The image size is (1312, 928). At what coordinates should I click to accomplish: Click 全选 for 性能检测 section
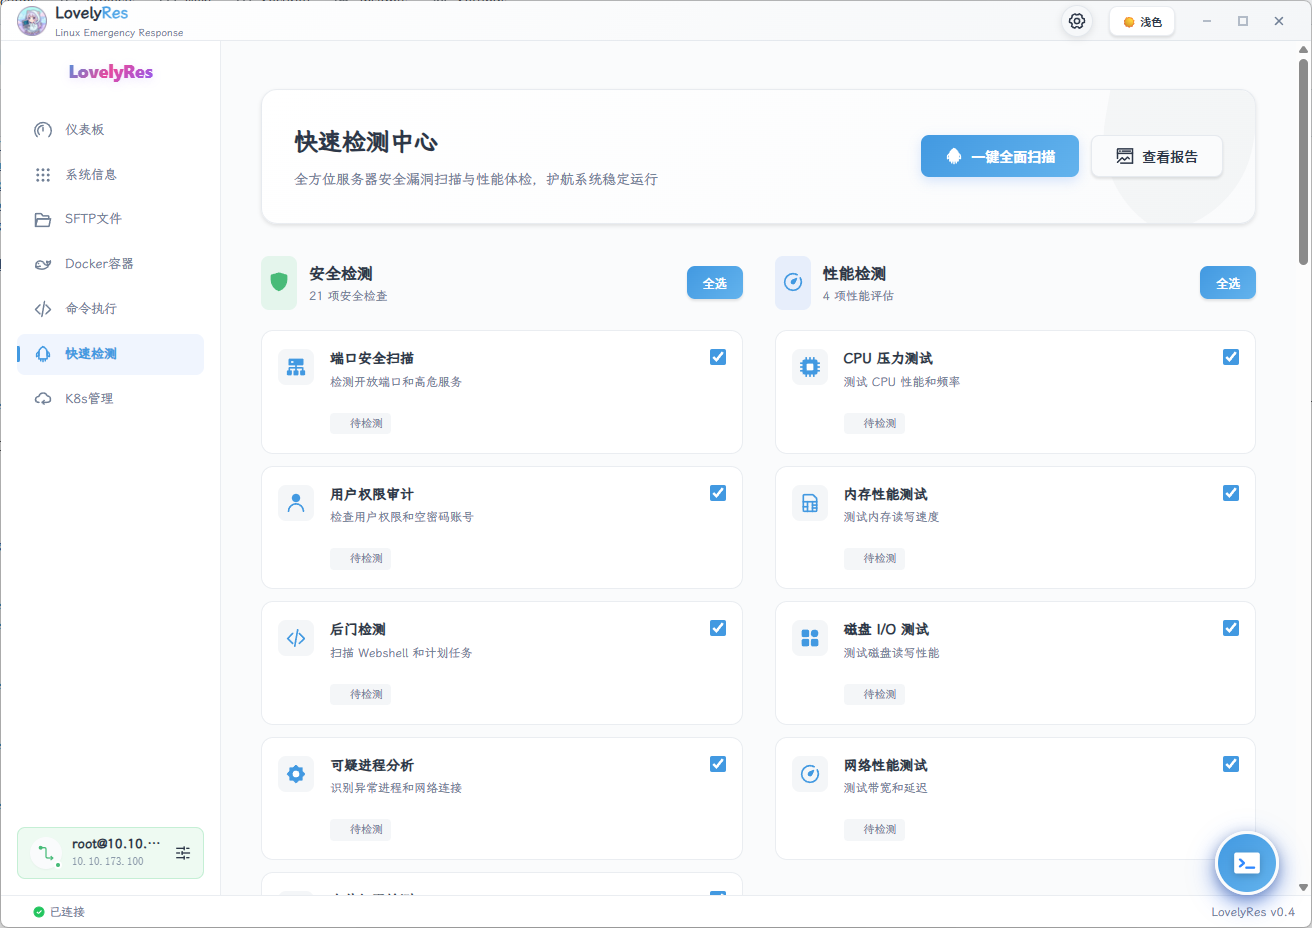point(1228,283)
